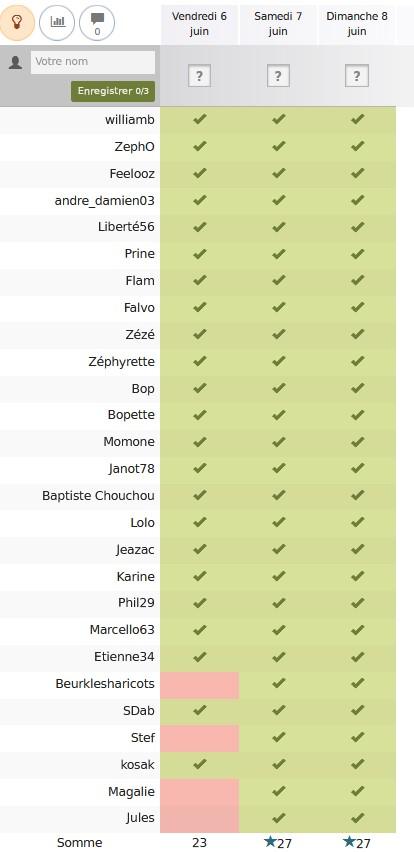Click kosak's Dimanche 8 juin checkmark
This screenshot has height=852, width=414.
pos(357,764)
